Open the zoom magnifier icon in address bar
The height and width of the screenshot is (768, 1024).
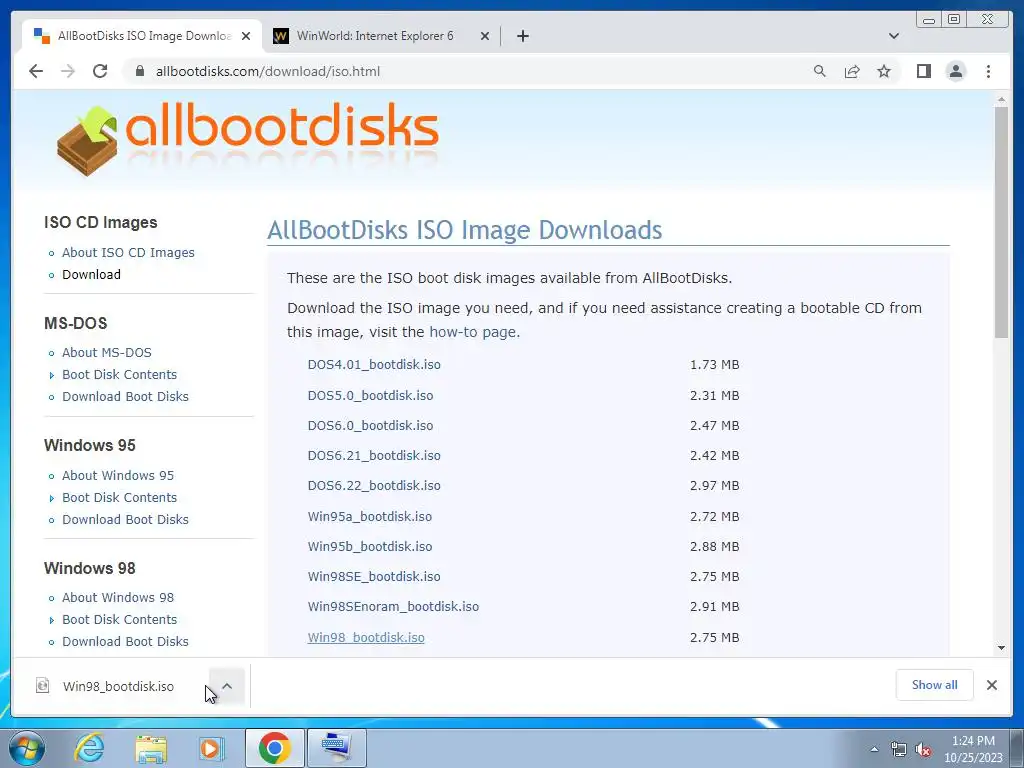tap(820, 71)
